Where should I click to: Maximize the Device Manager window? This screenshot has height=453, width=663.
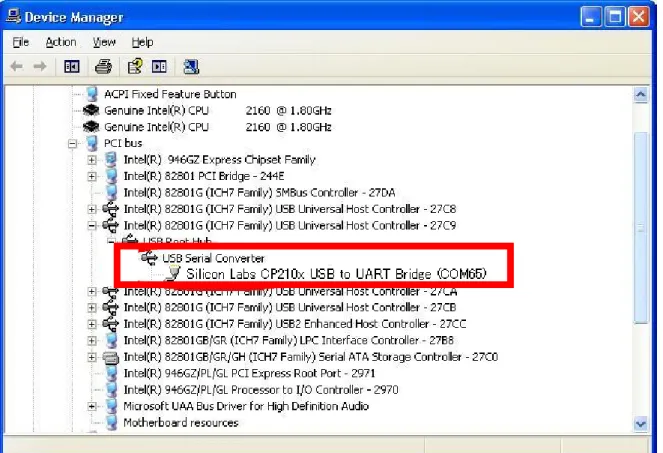click(615, 17)
